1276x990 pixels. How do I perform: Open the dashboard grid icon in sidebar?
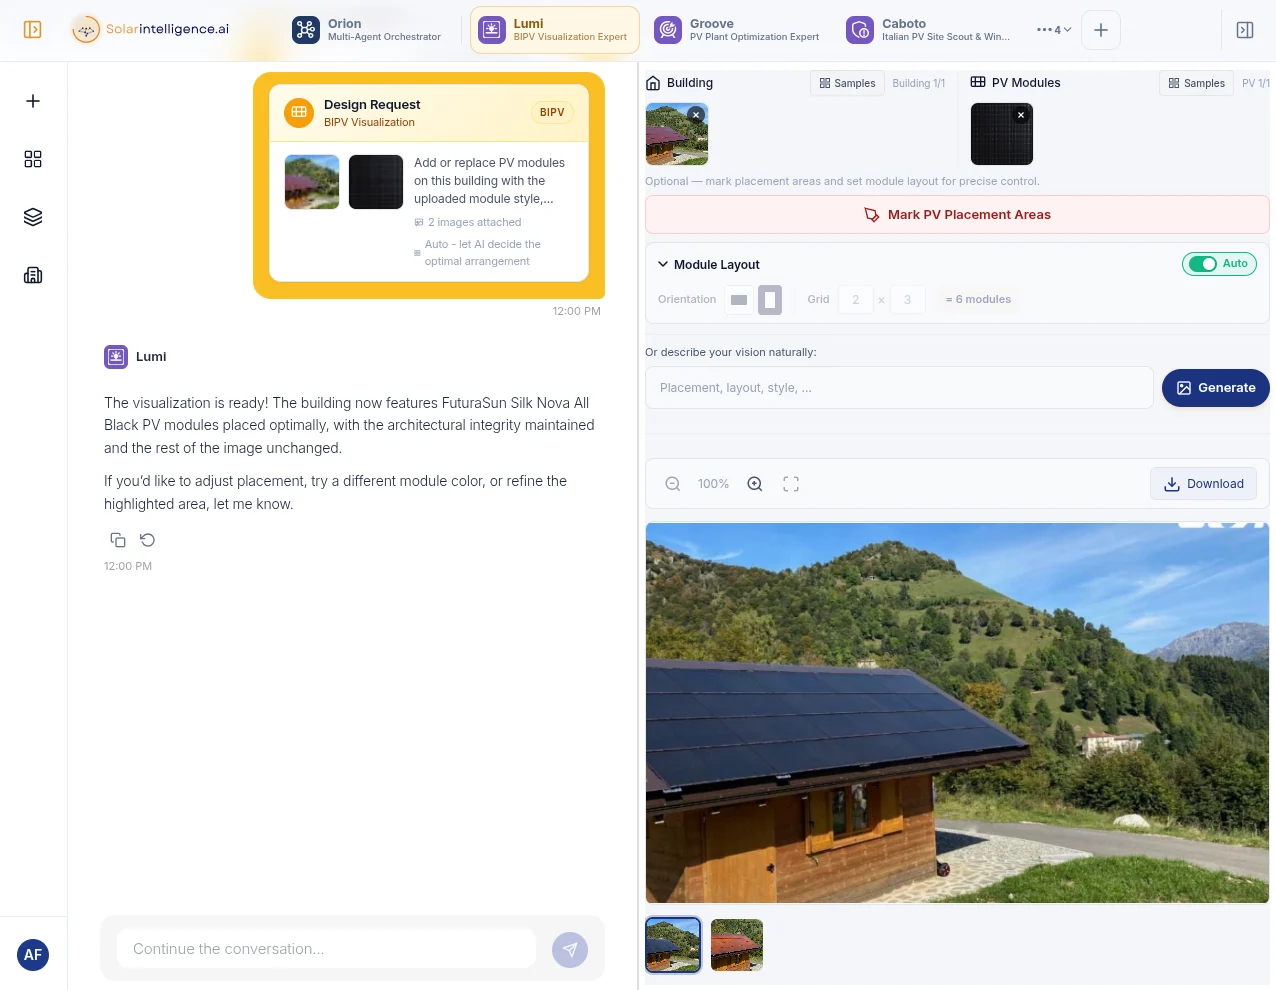pyautogui.click(x=33, y=159)
